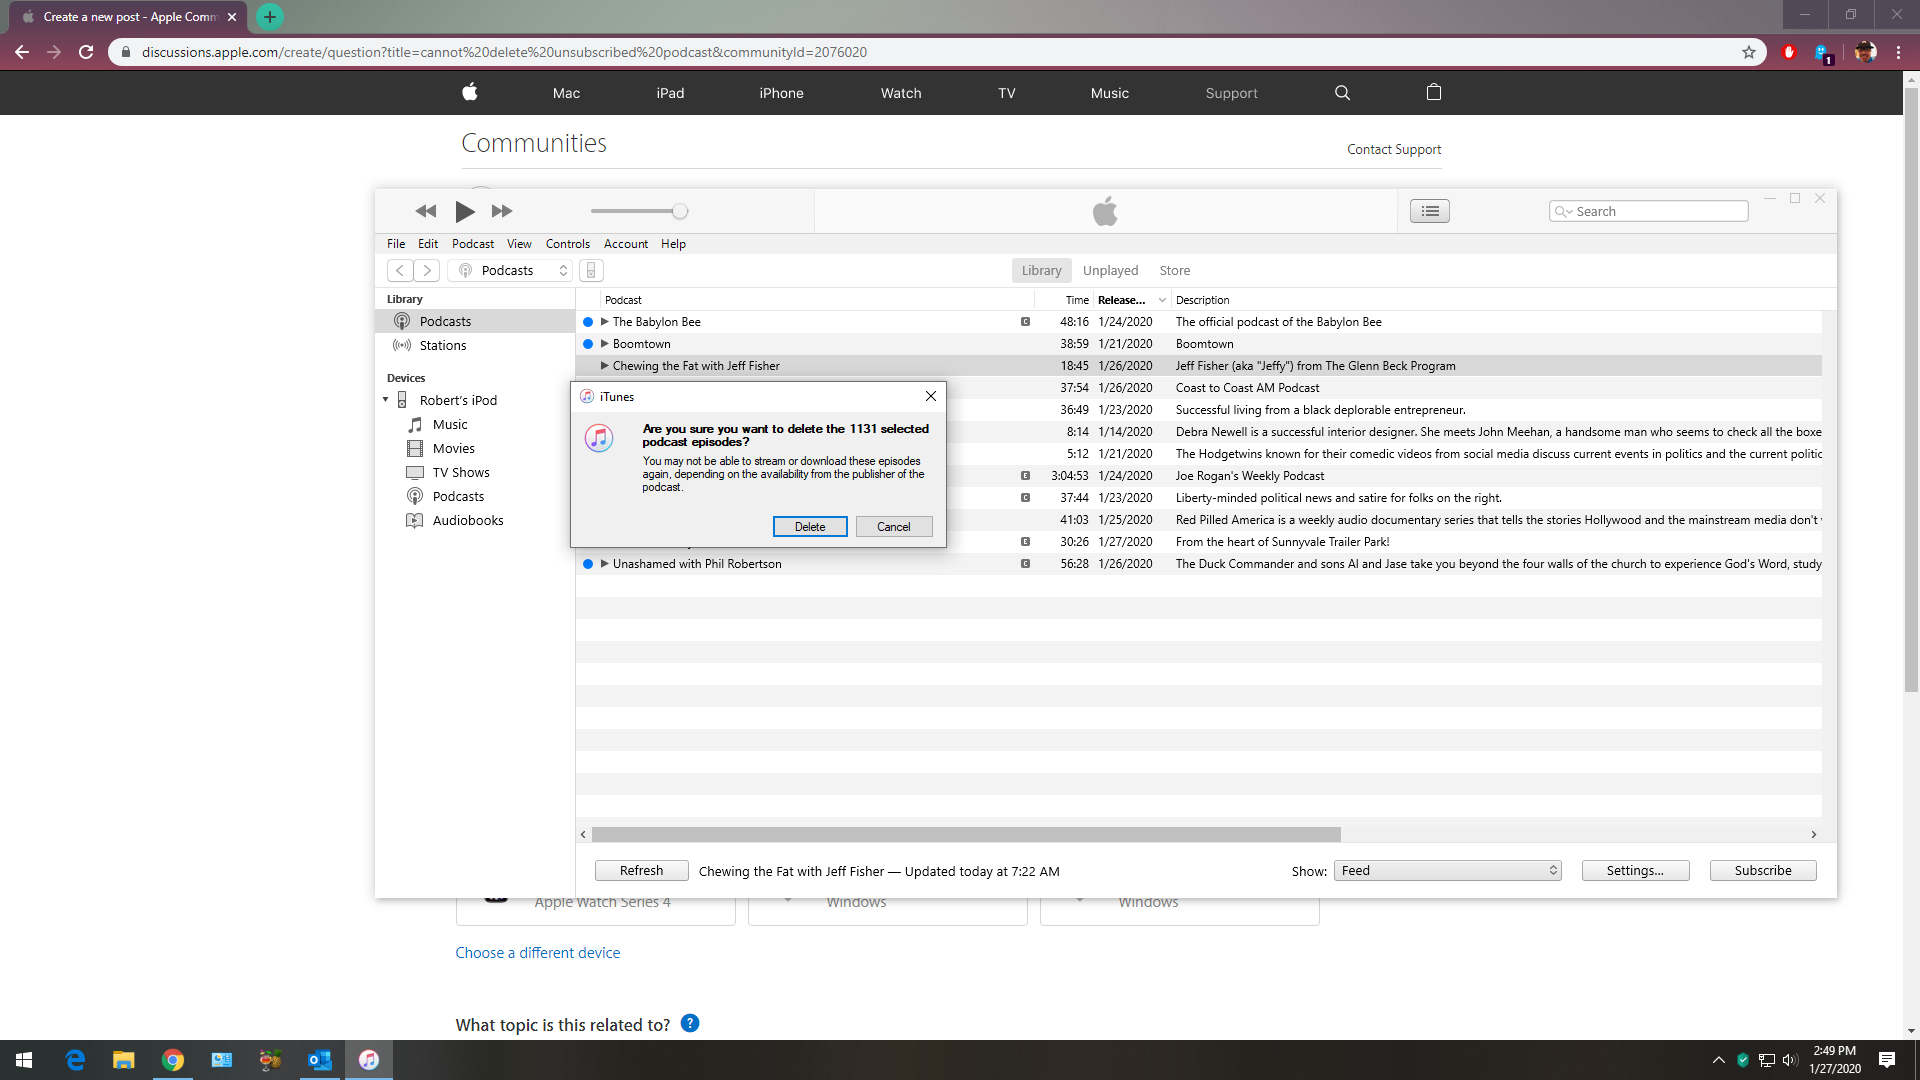1920x1080 pixels.
Task: Toggle unplayed dot for Boomtown
Action: point(588,344)
